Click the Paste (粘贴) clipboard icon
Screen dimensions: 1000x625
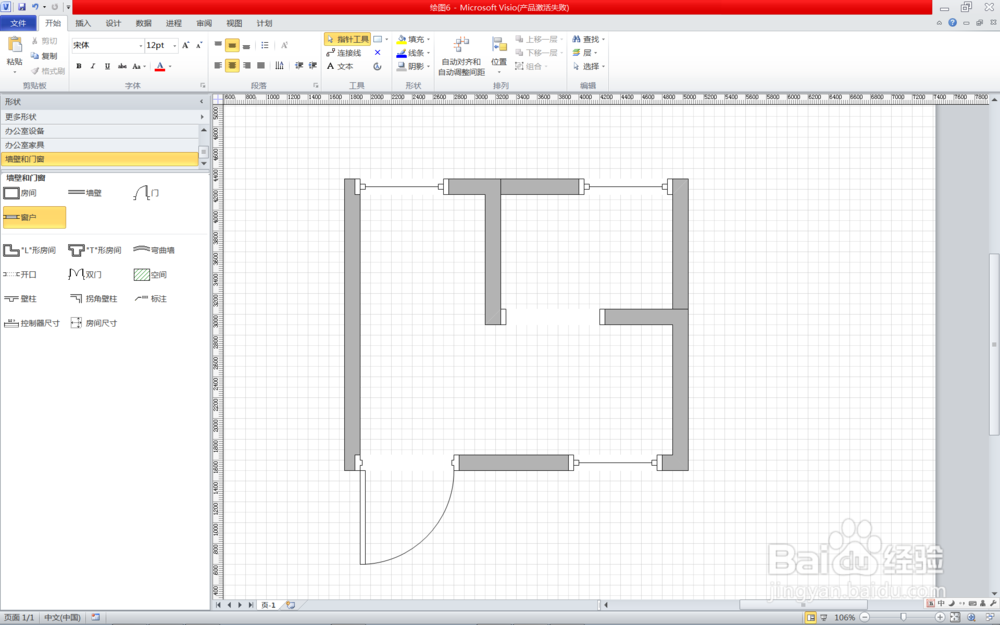(x=14, y=45)
